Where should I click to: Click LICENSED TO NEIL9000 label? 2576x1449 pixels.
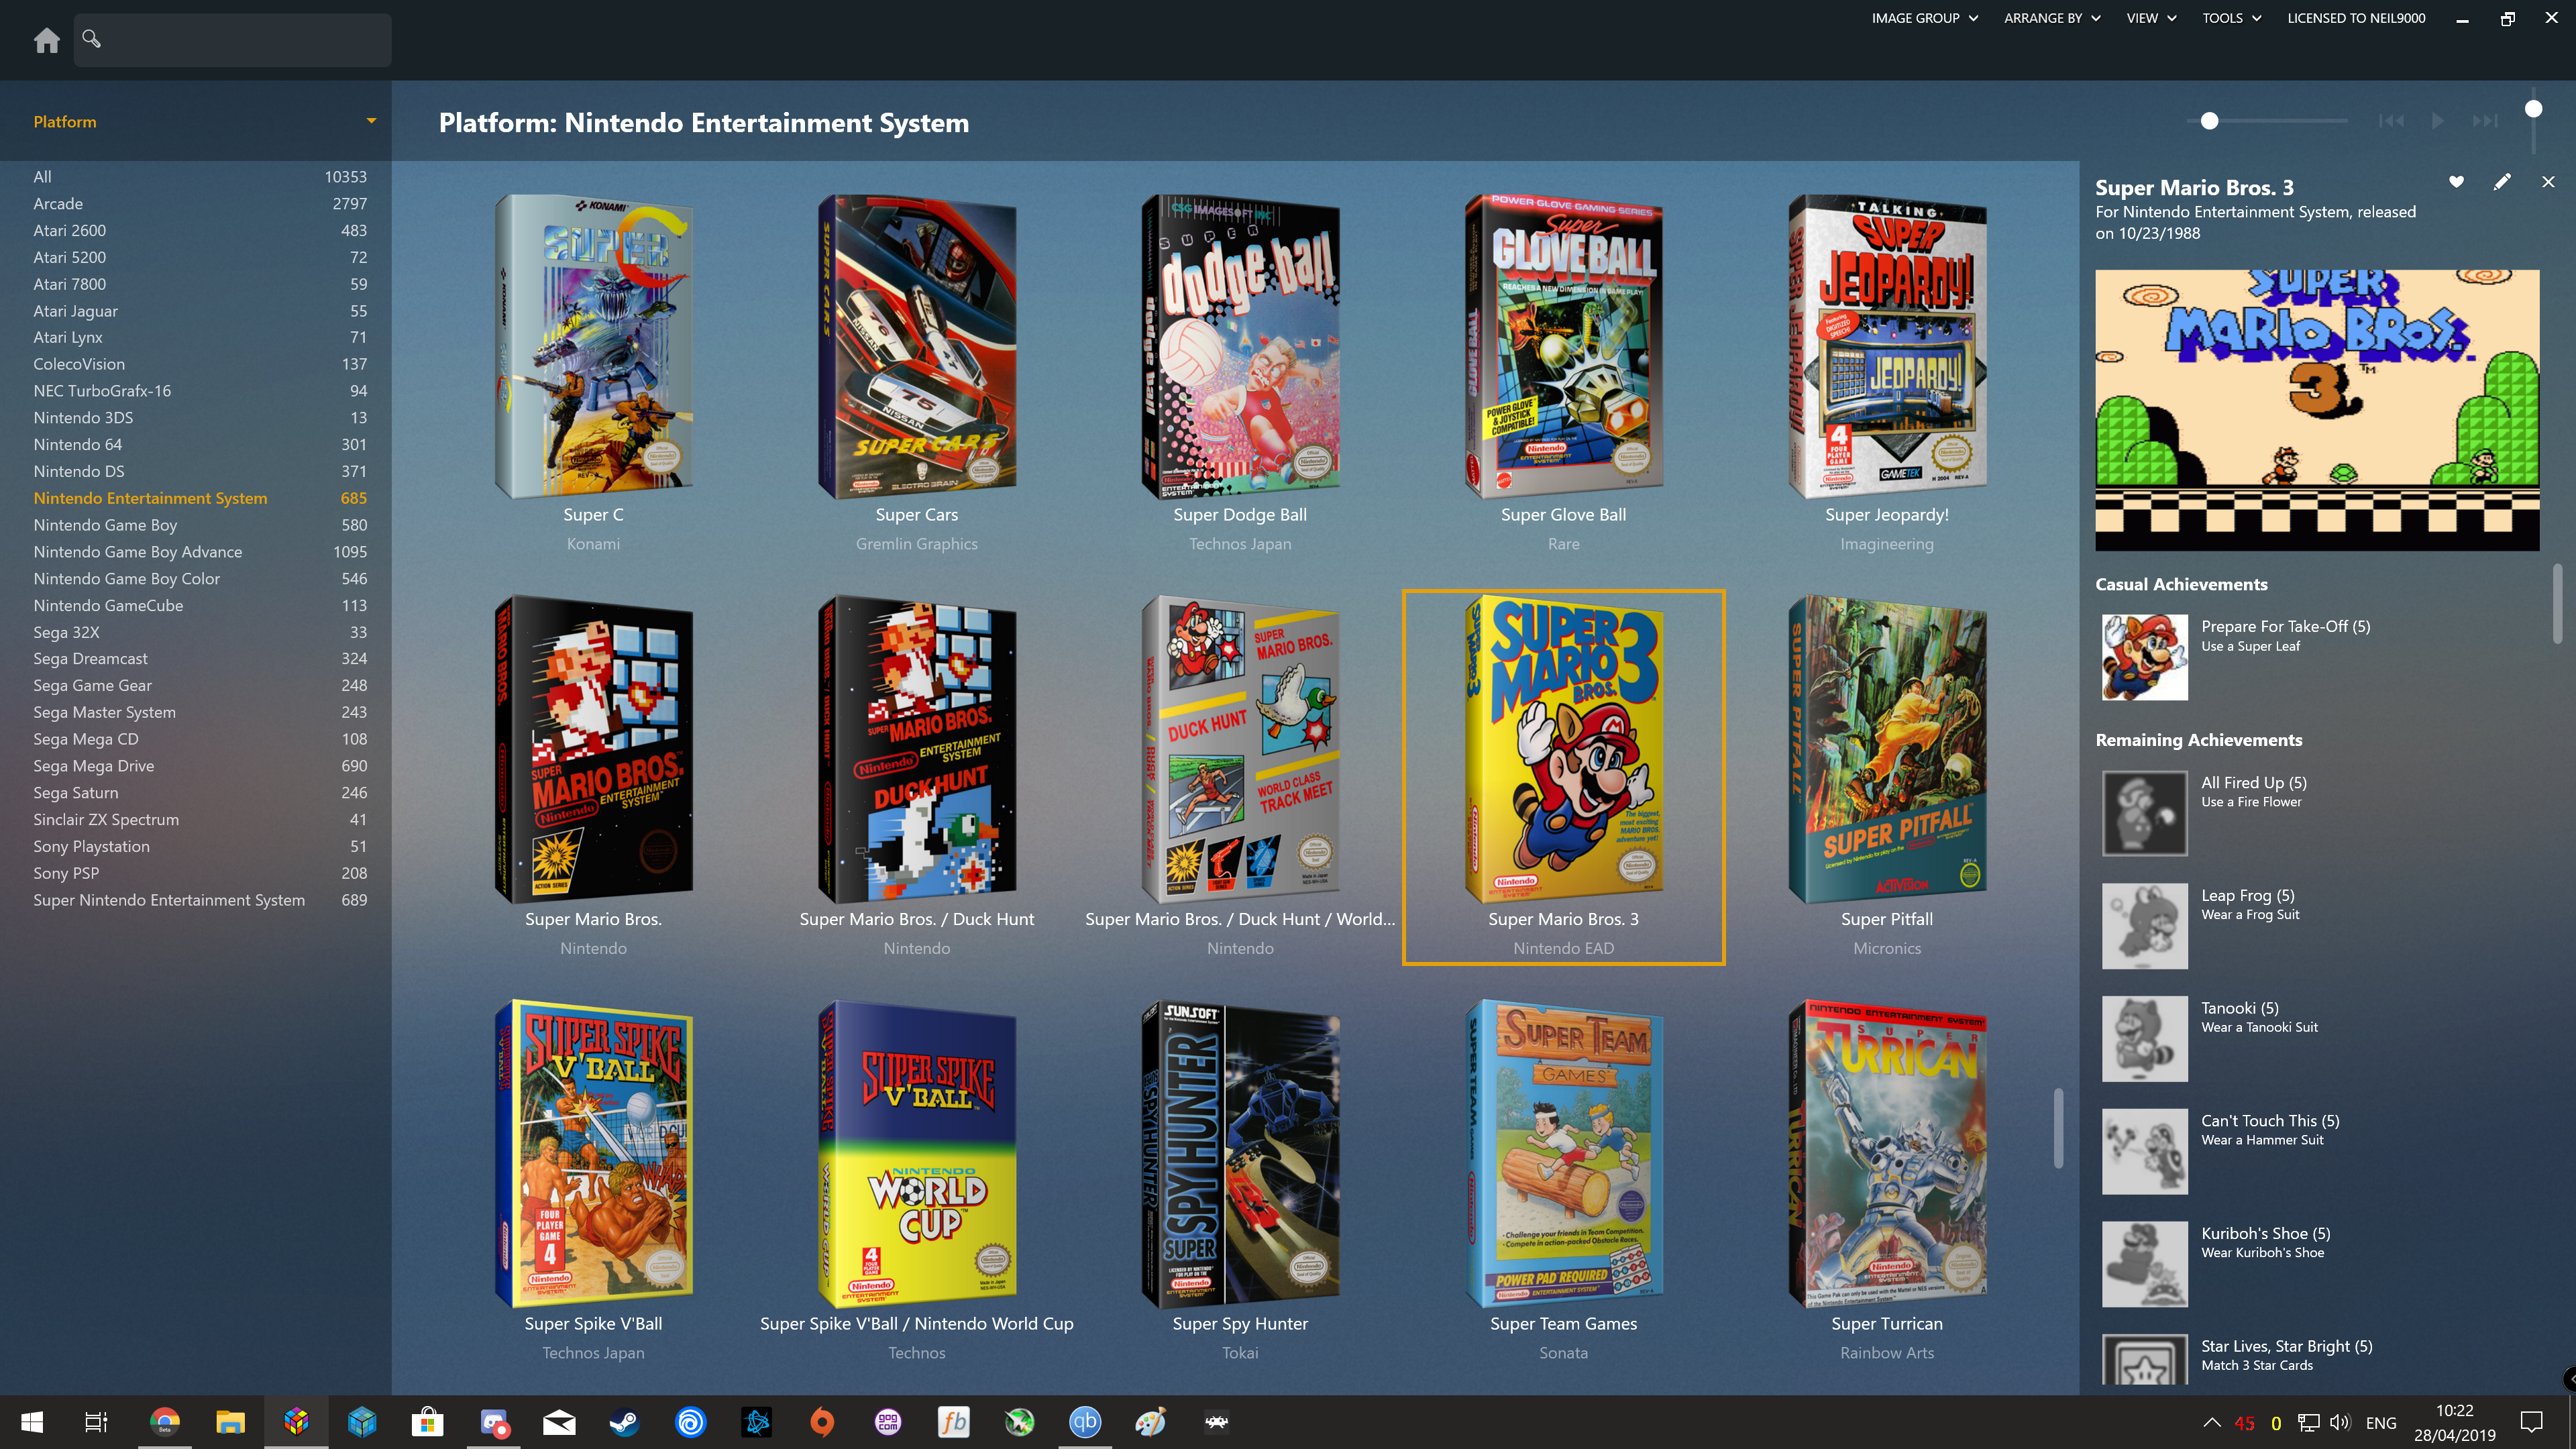point(2356,18)
